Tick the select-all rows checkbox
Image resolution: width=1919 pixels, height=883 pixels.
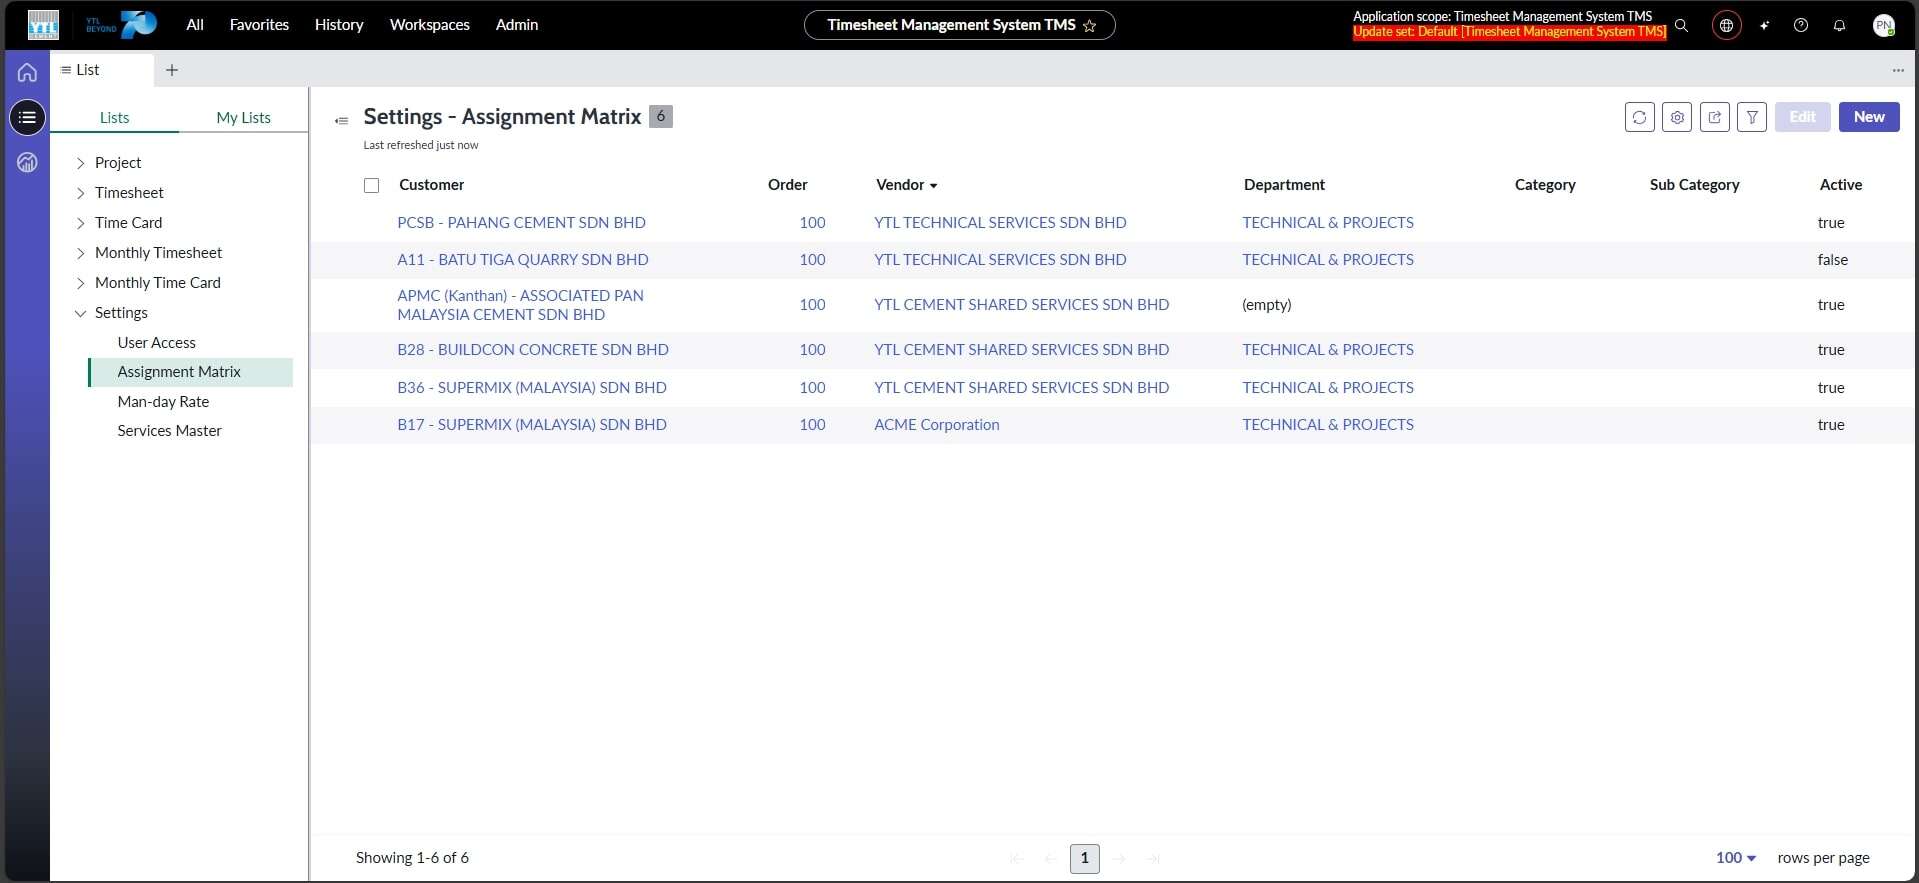[x=372, y=185]
